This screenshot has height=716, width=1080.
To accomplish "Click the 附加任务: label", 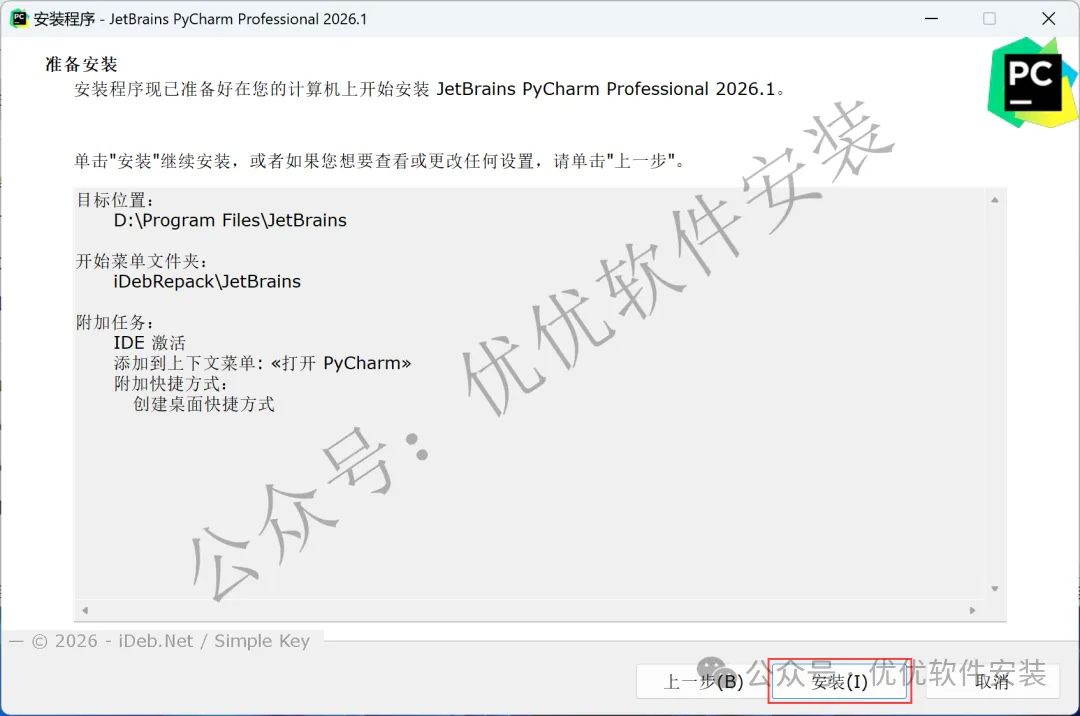I will click(114, 322).
